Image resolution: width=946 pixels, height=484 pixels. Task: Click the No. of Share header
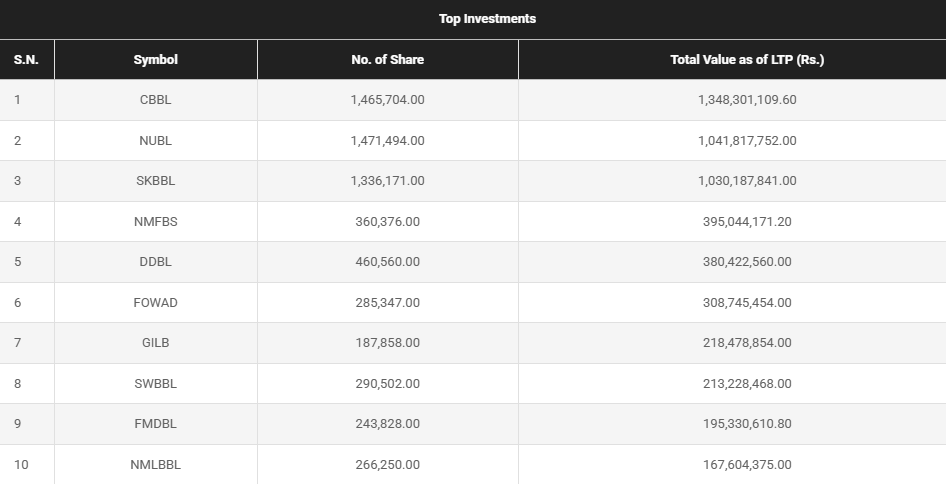point(387,60)
